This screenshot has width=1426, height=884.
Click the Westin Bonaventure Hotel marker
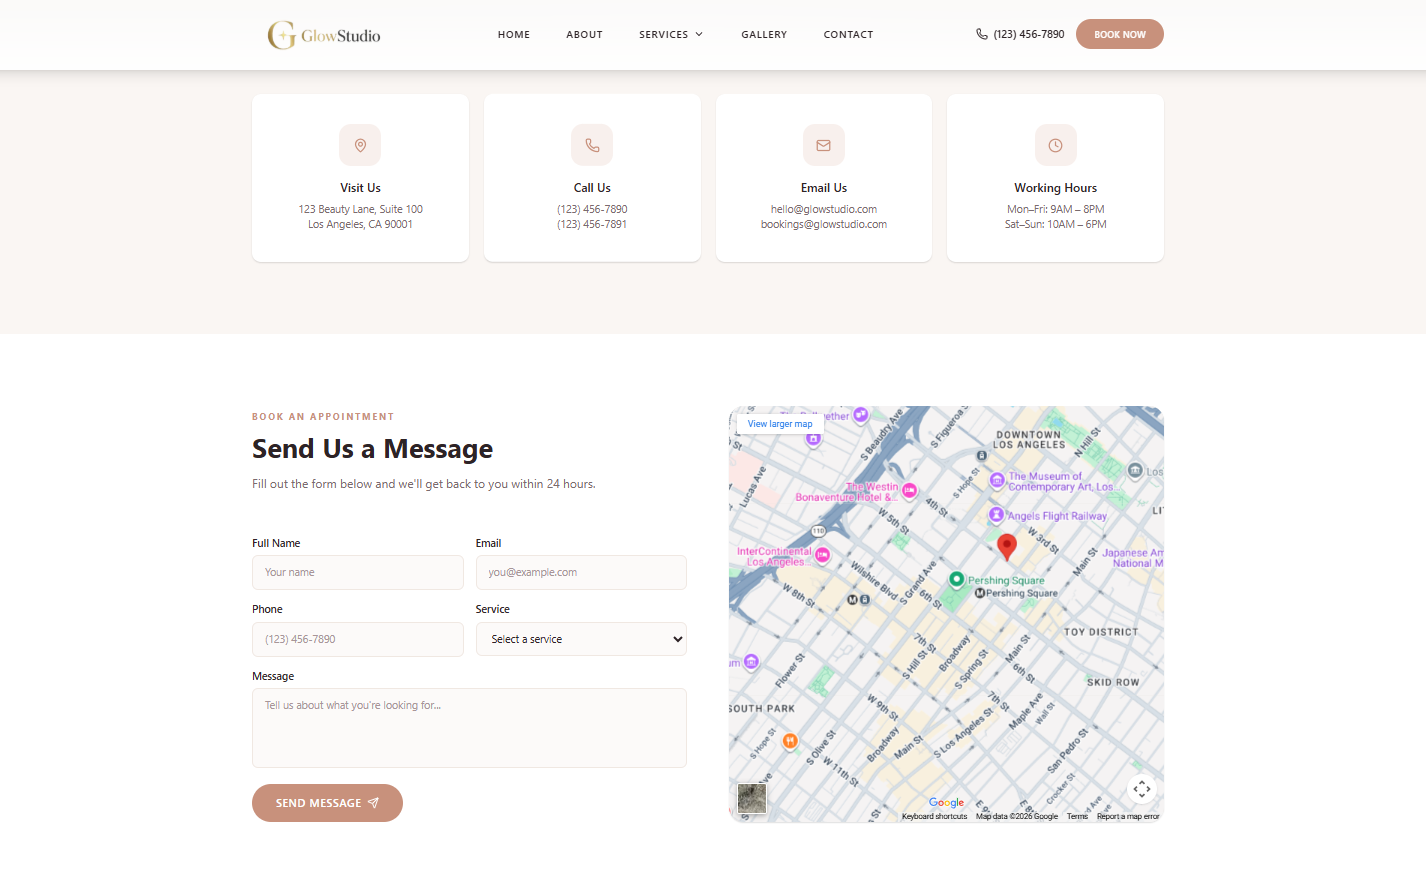909,490
